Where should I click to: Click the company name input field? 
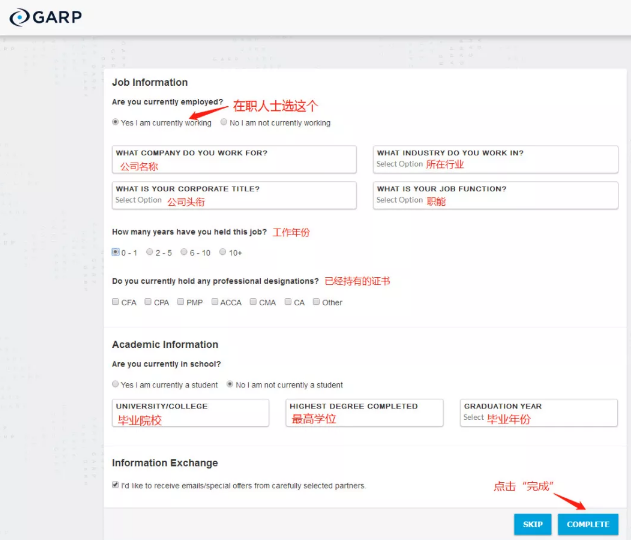click(235, 160)
